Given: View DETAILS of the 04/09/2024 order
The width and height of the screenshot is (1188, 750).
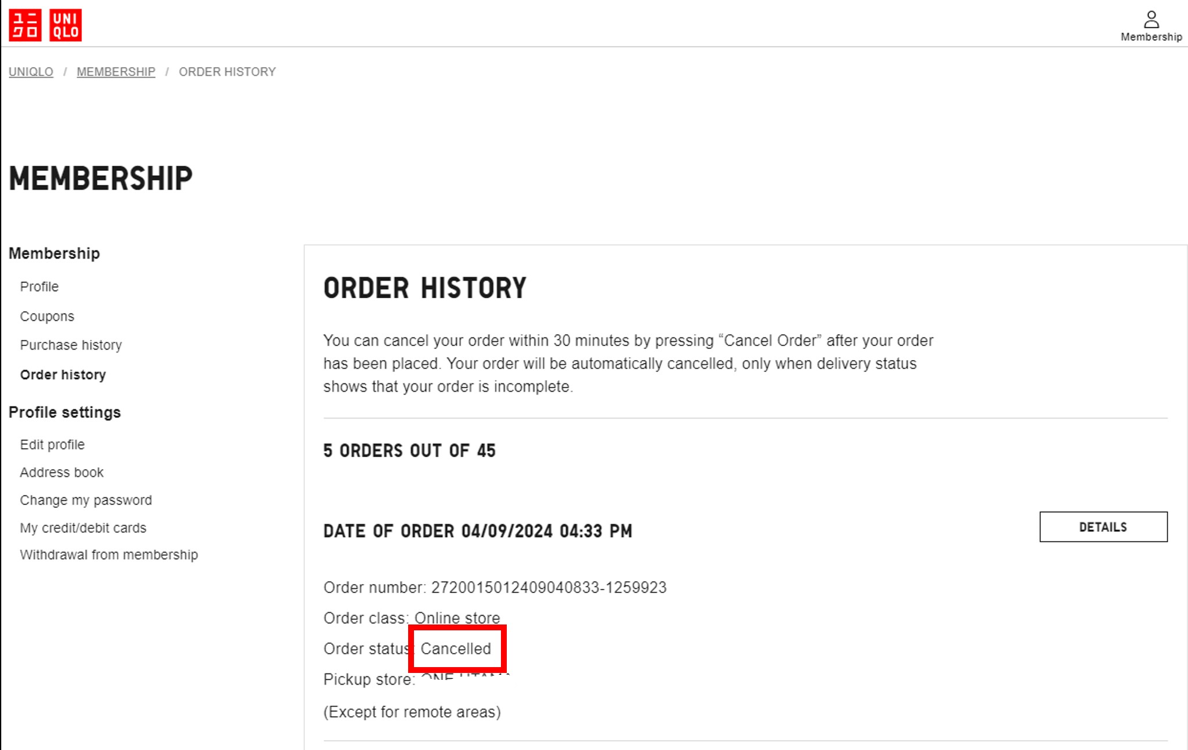Looking at the screenshot, I should 1103,527.
